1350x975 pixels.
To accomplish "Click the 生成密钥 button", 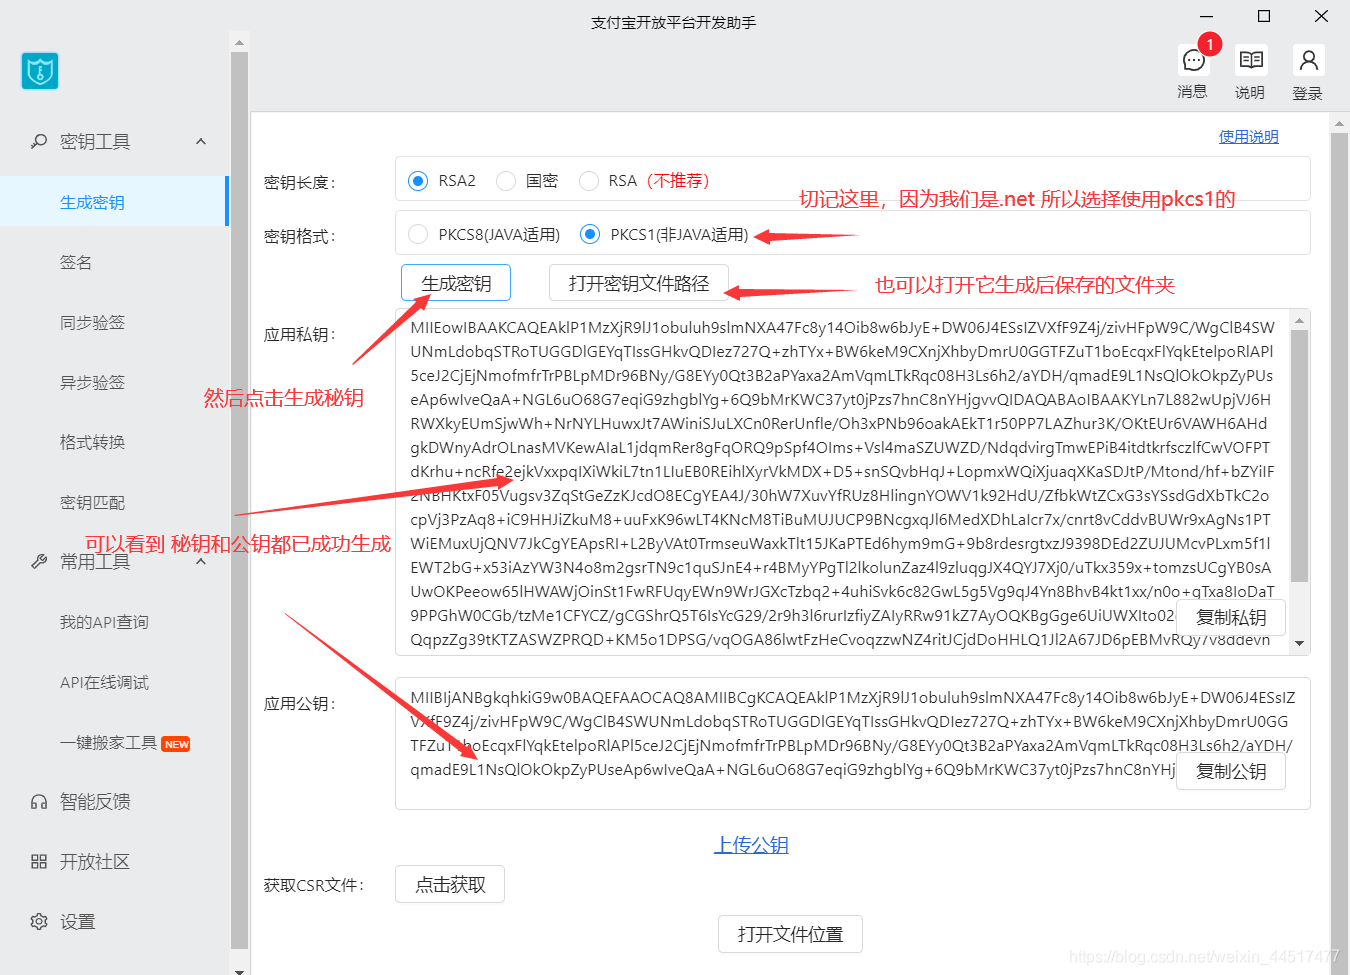I will click(x=456, y=283).
